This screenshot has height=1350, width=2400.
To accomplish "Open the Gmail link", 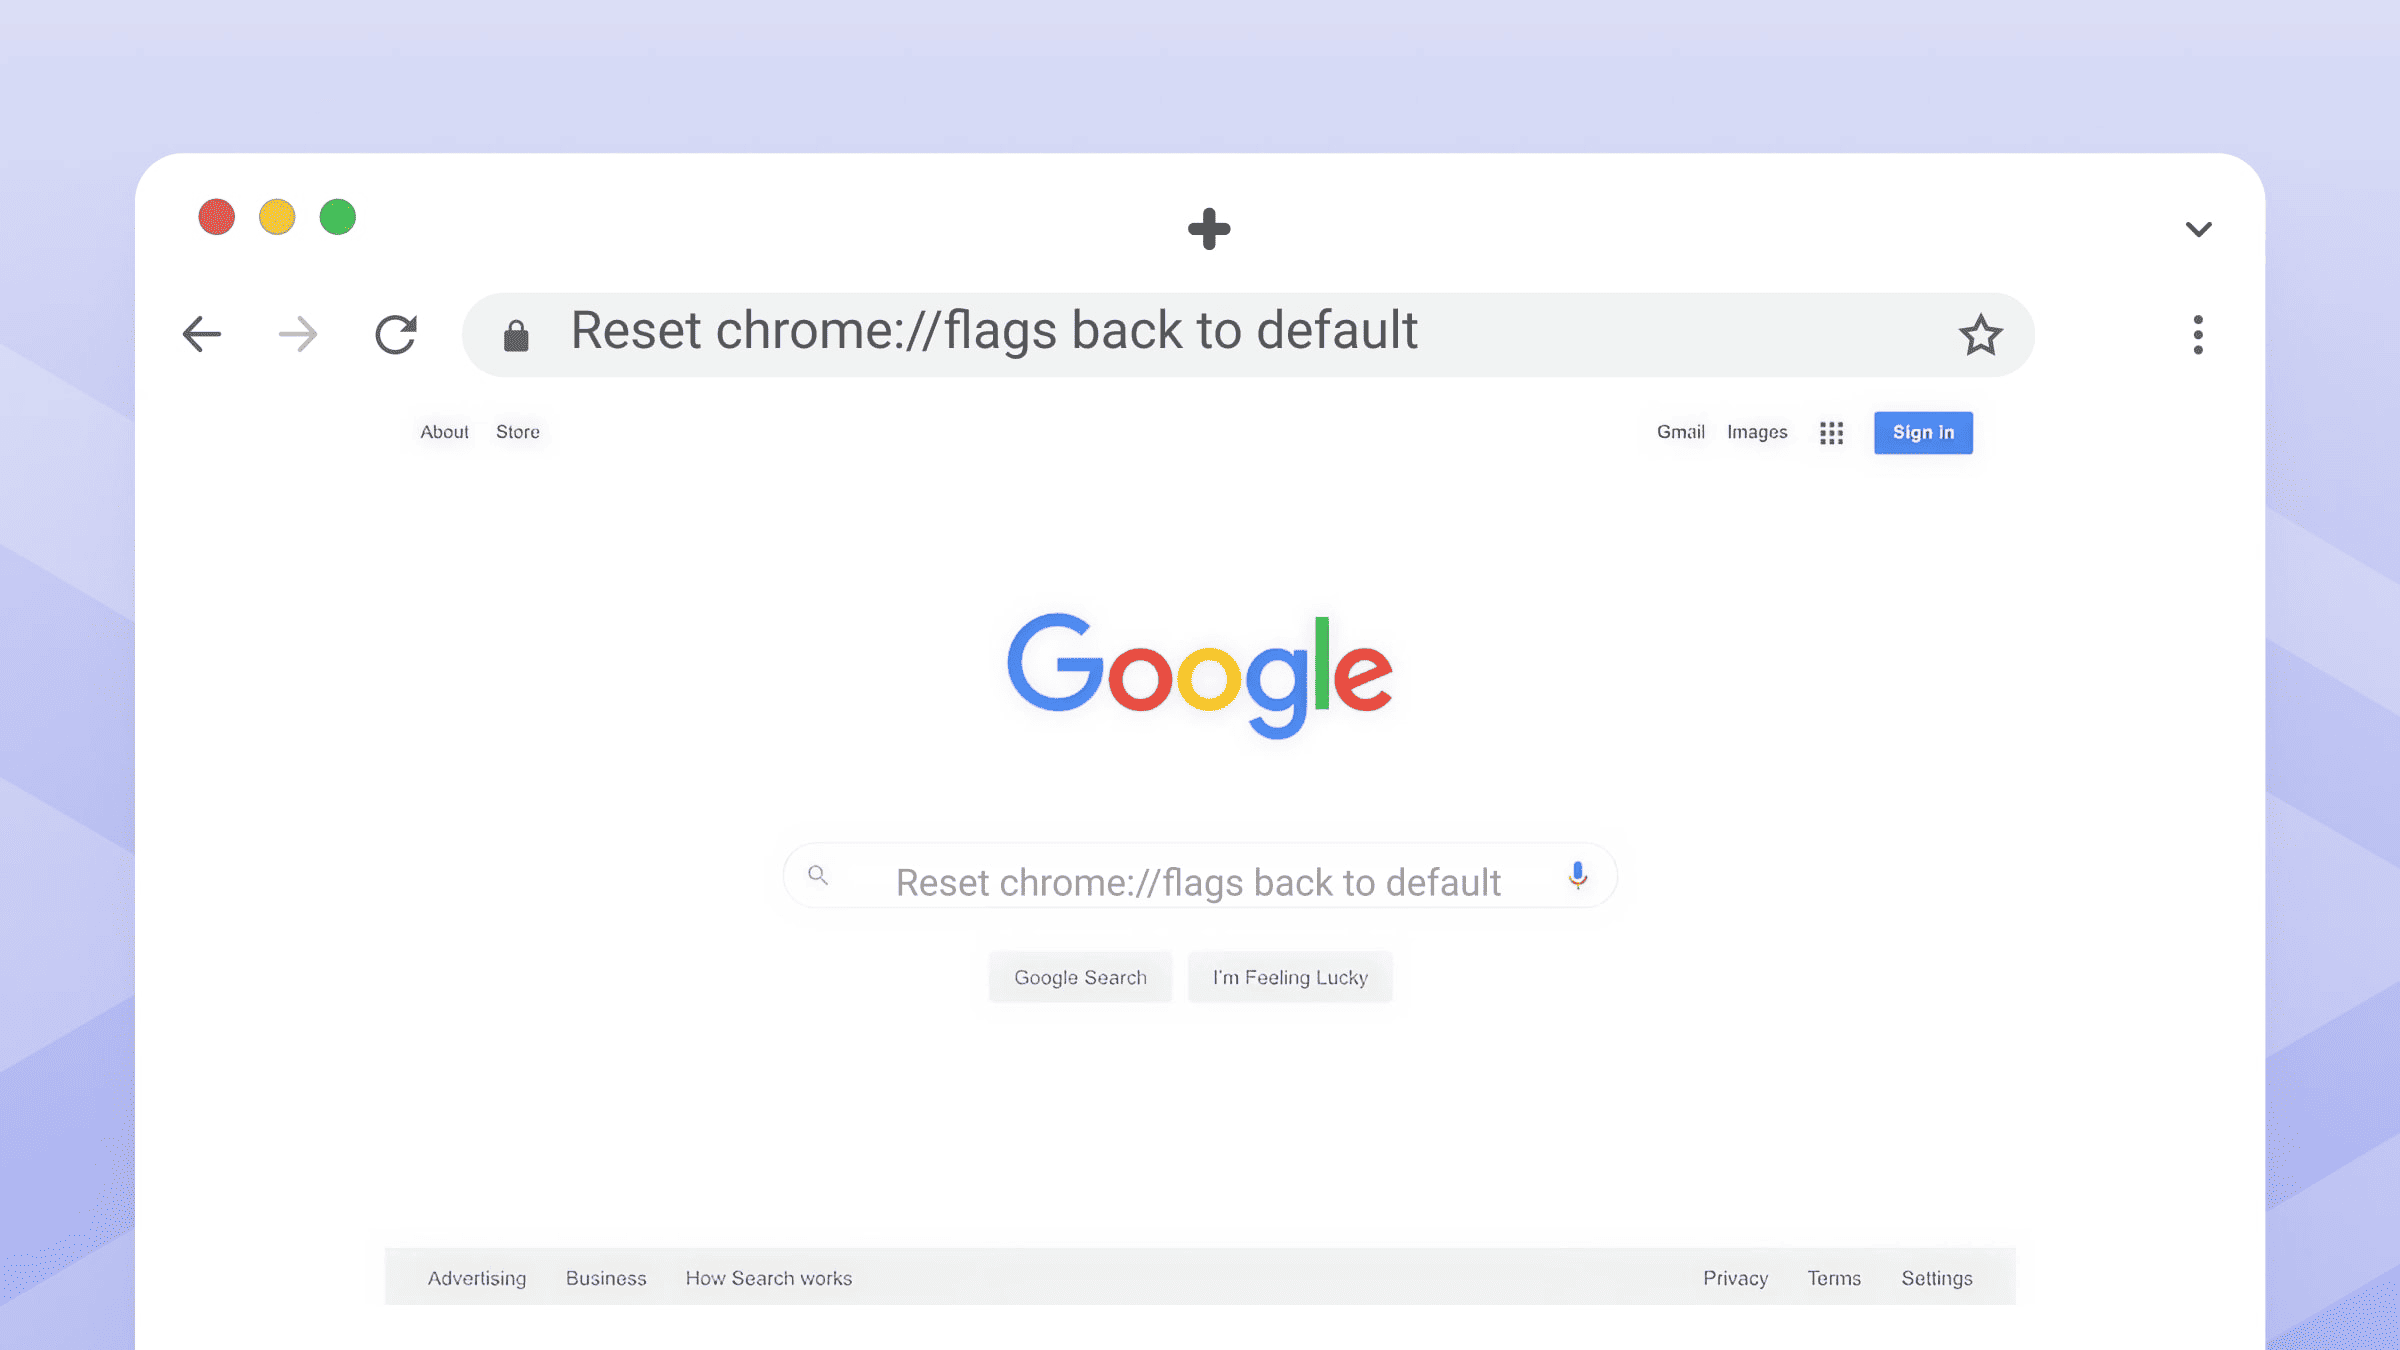I will (x=1680, y=432).
